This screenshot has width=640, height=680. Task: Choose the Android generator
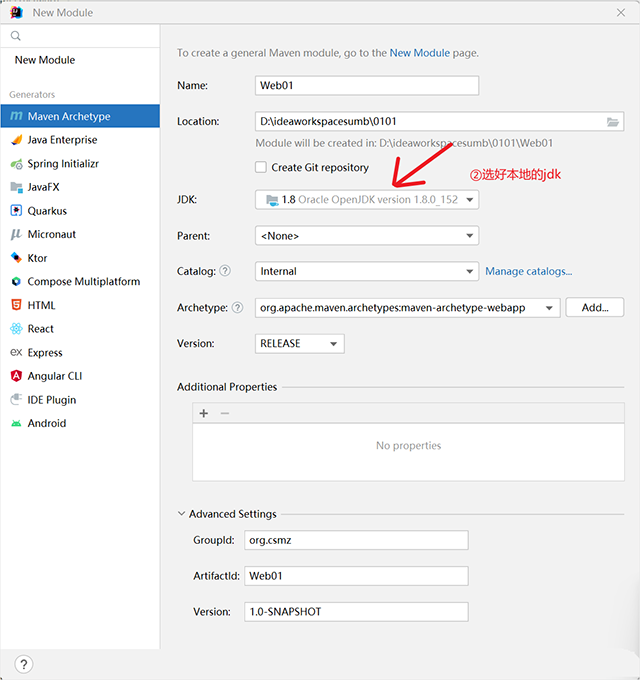click(x=46, y=423)
